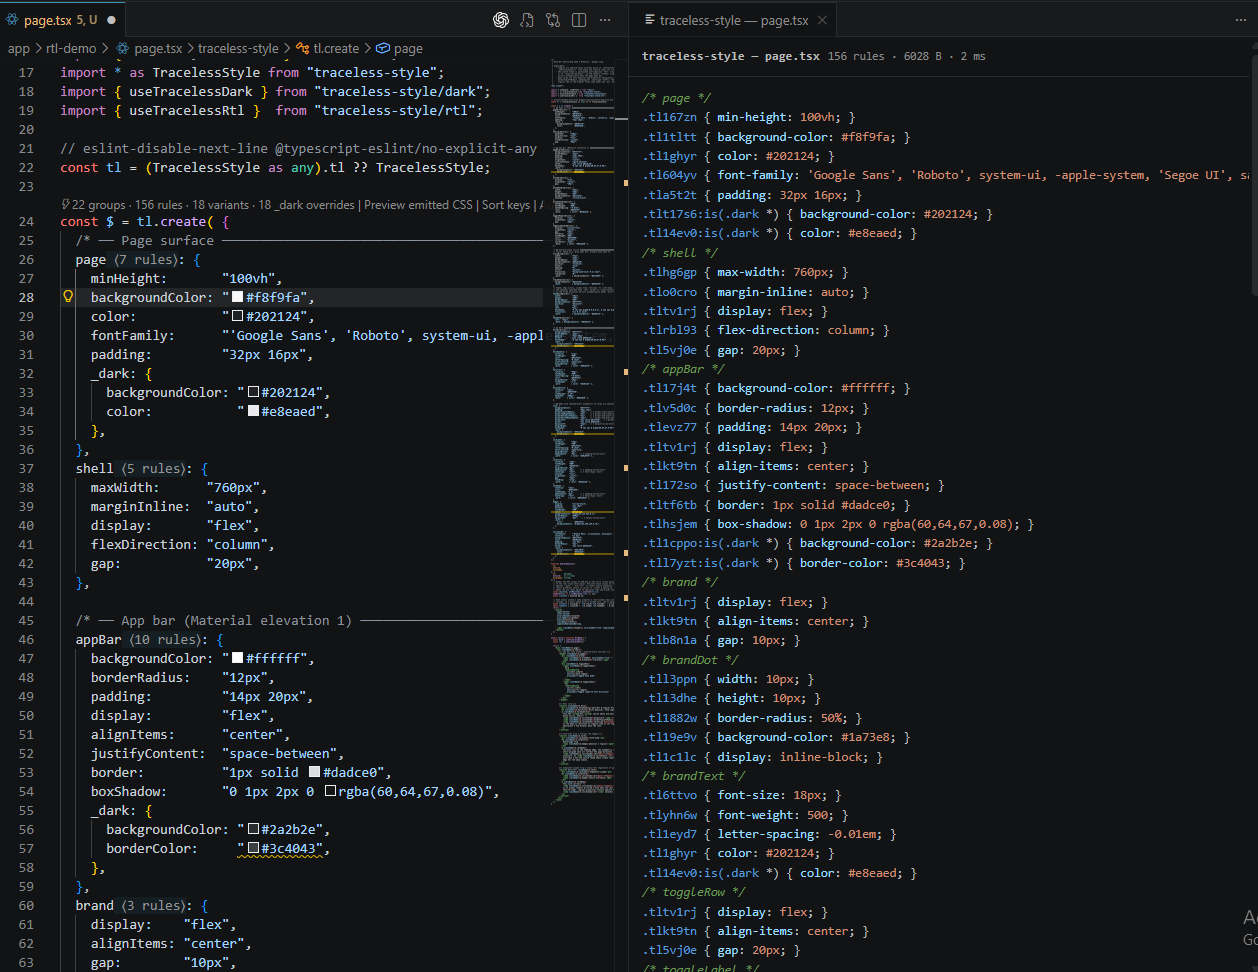Click the '.tl1eyd7 letter-spacing' rule in preview
Screen dimensions: 1258x972
pos(769,834)
